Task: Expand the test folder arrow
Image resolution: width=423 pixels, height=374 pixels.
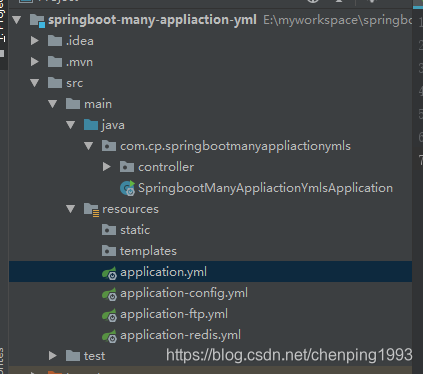Action: coord(53,356)
